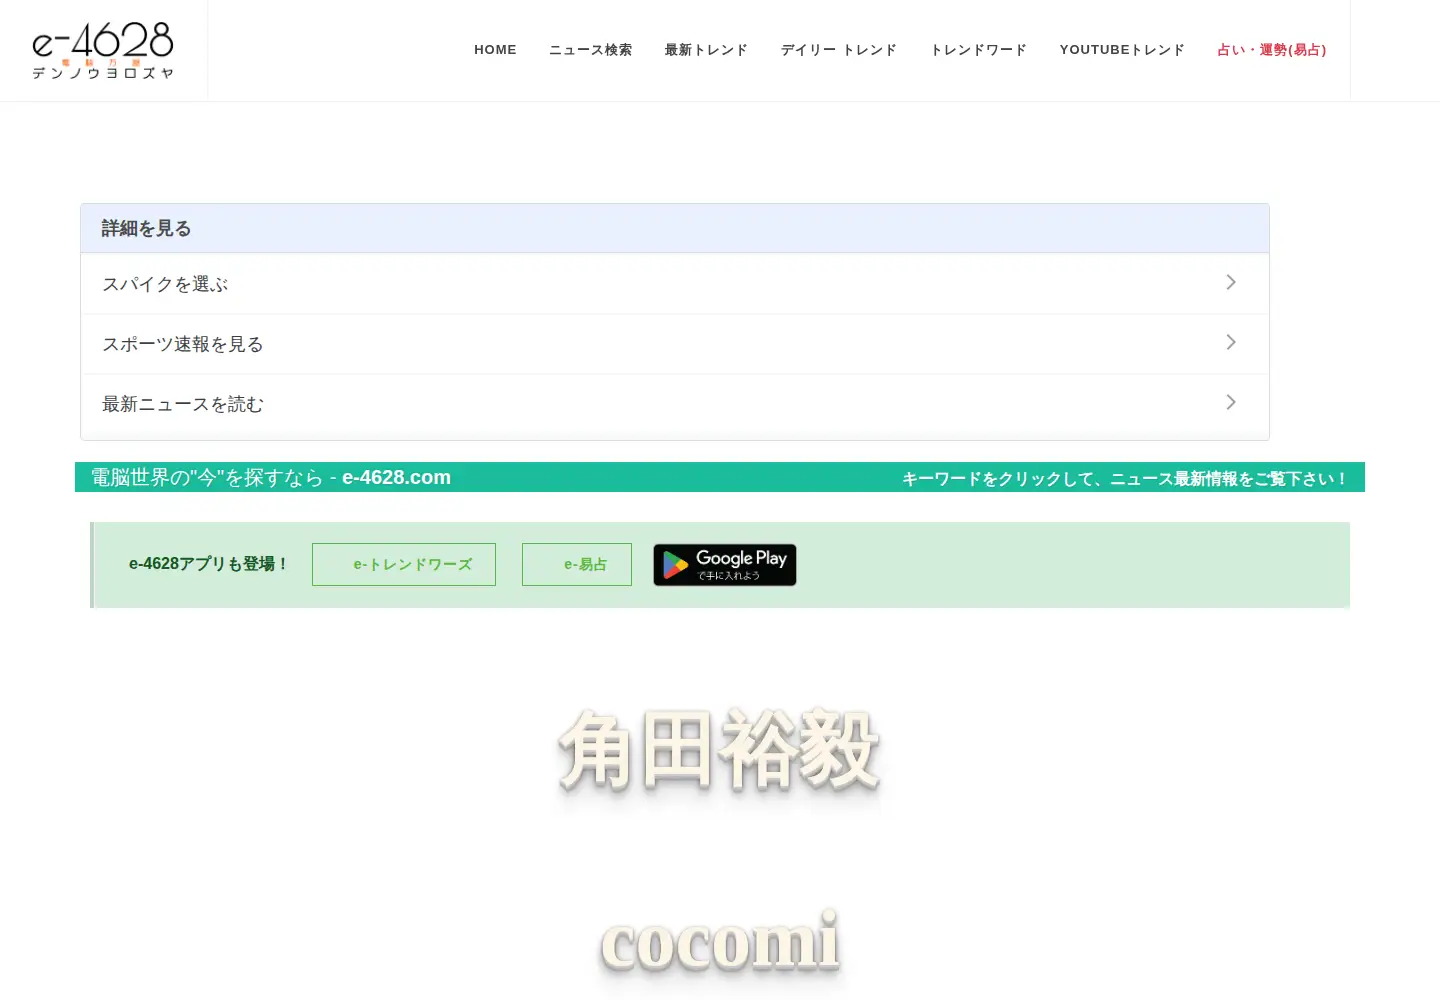This screenshot has width=1440, height=1000.
Task: Expand the chevron on スポーツ速報を見る row
Action: pyautogui.click(x=1231, y=343)
